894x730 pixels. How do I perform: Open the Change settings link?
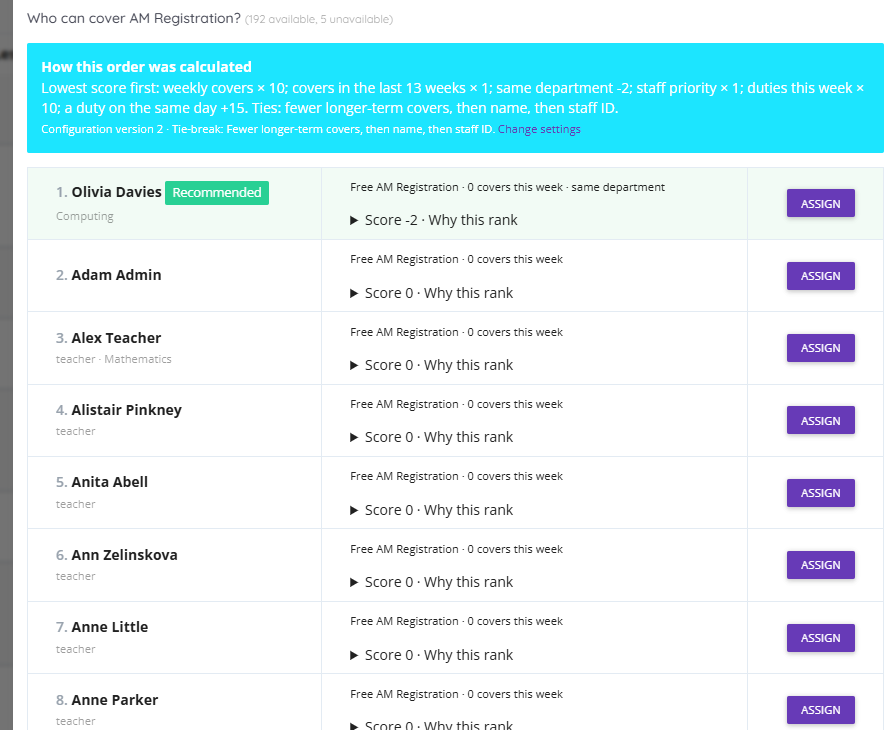539,129
